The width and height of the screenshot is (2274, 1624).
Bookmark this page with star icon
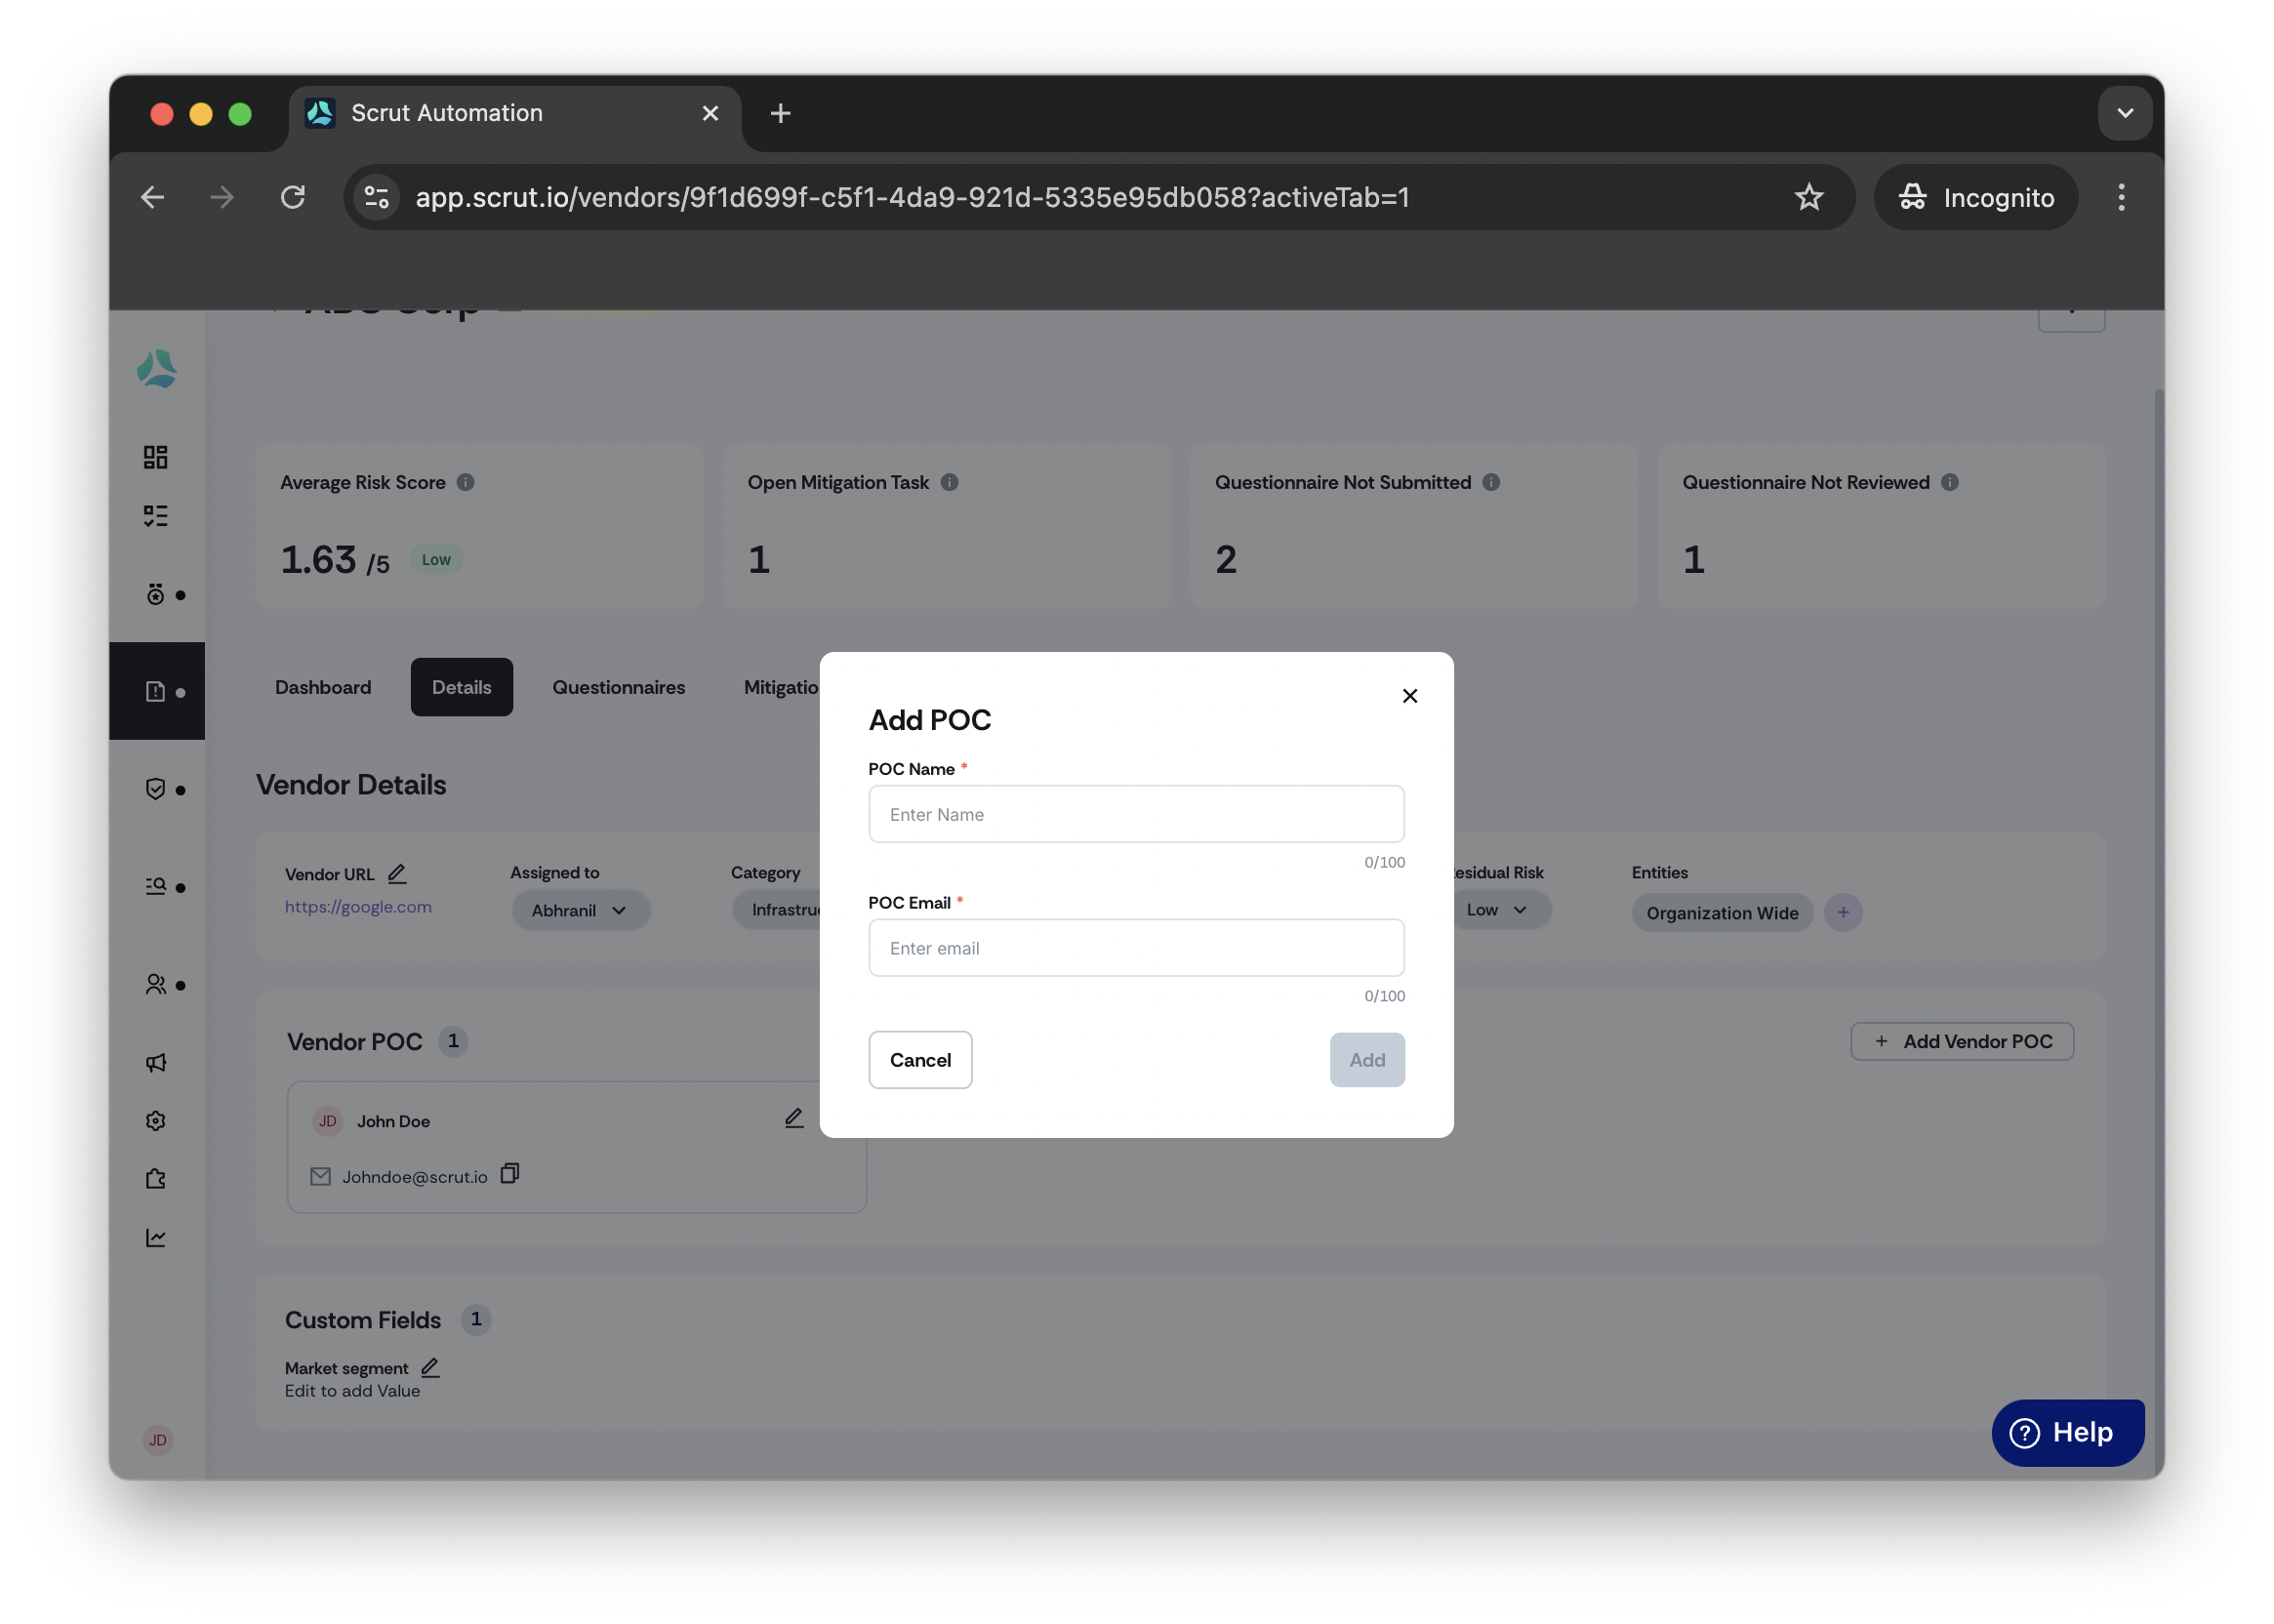pos(1809,197)
